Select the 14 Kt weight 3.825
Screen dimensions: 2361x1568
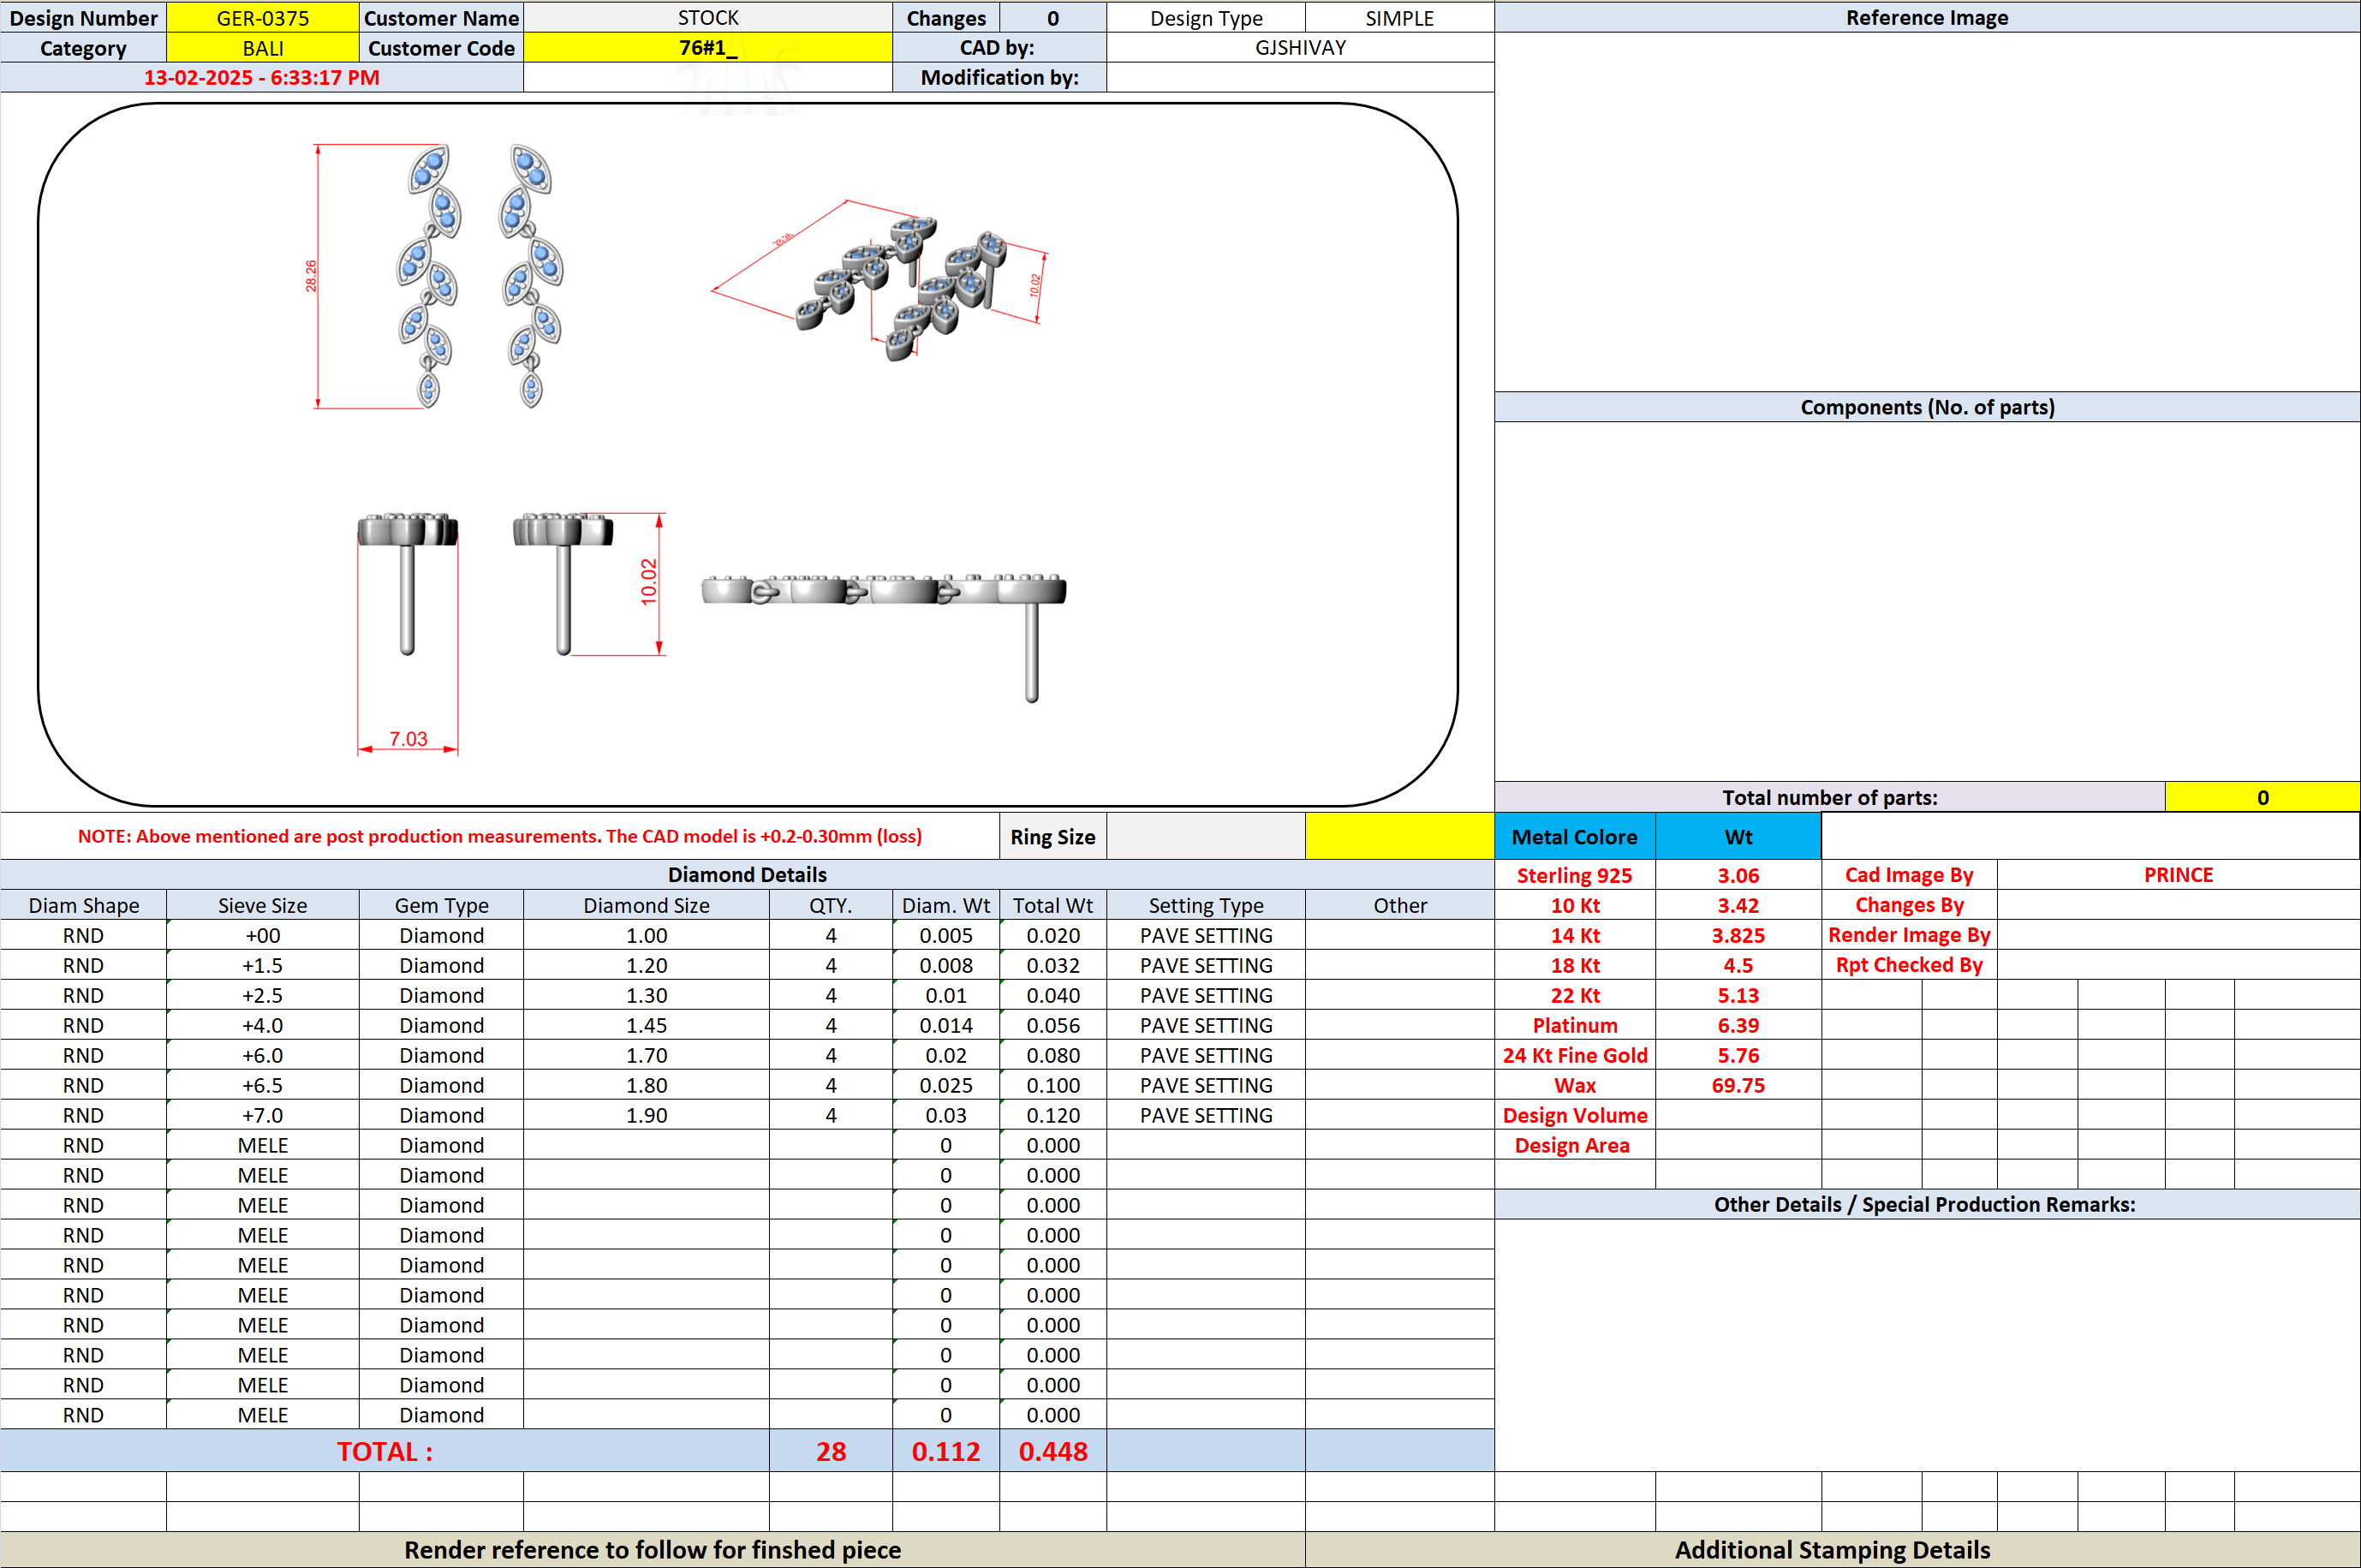(x=1738, y=935)
